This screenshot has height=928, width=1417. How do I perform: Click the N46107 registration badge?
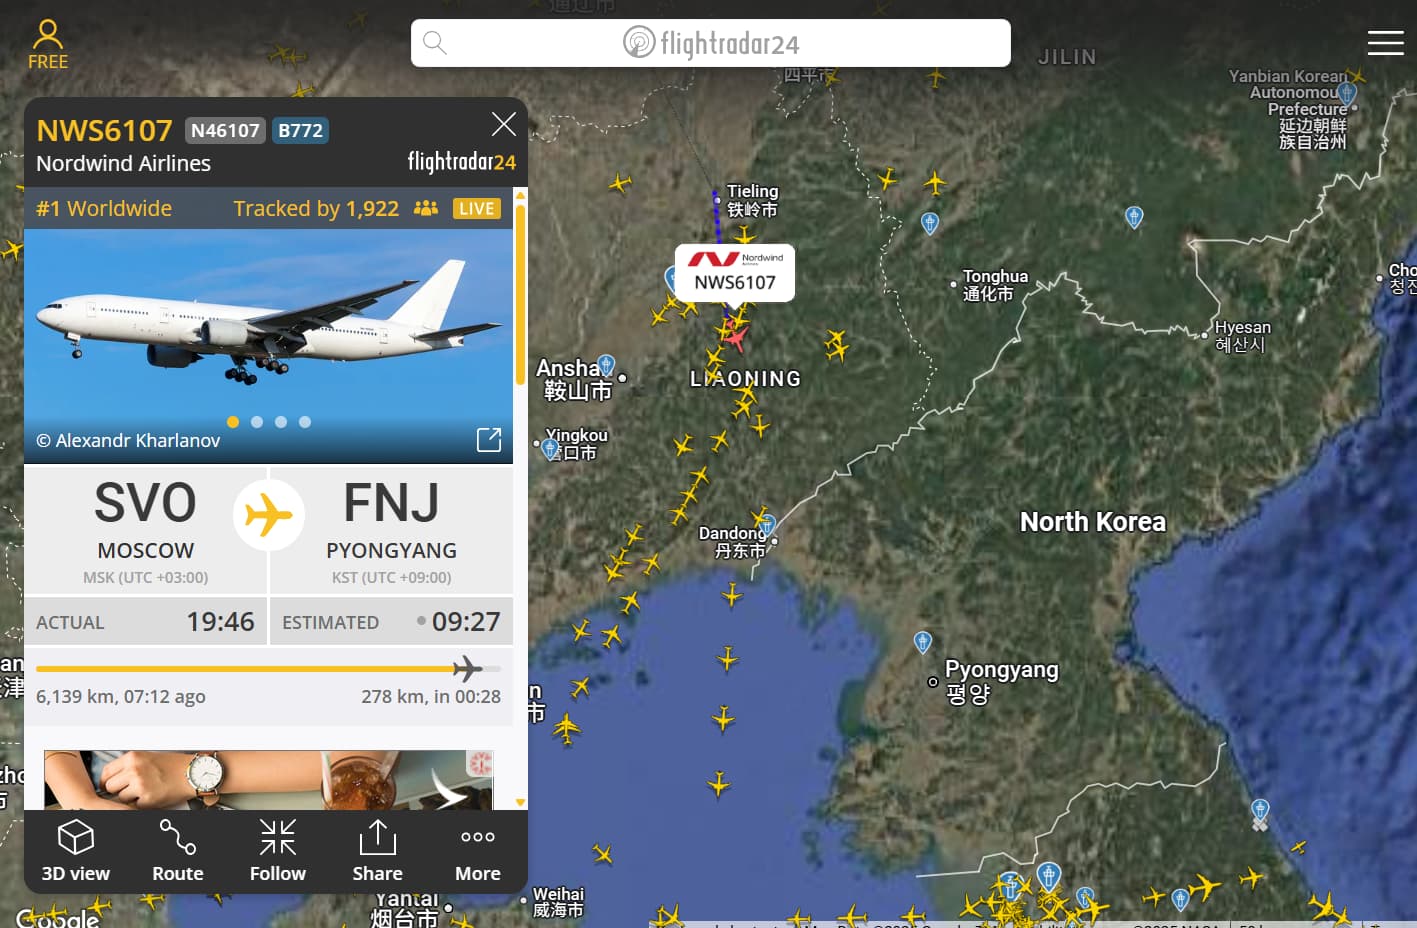click(x=225, y=130)
